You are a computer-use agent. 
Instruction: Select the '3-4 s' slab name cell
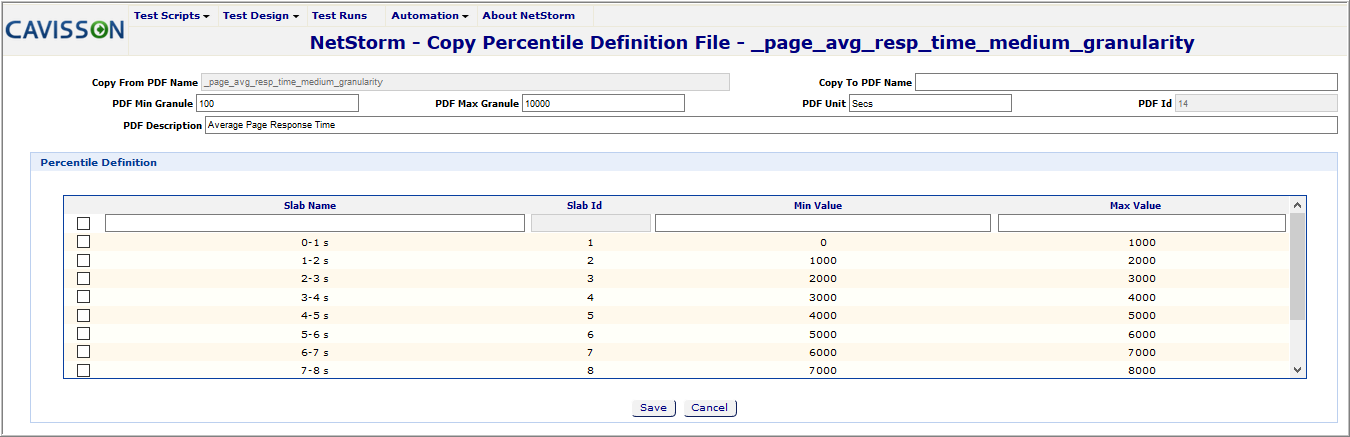tap(315, 297)
